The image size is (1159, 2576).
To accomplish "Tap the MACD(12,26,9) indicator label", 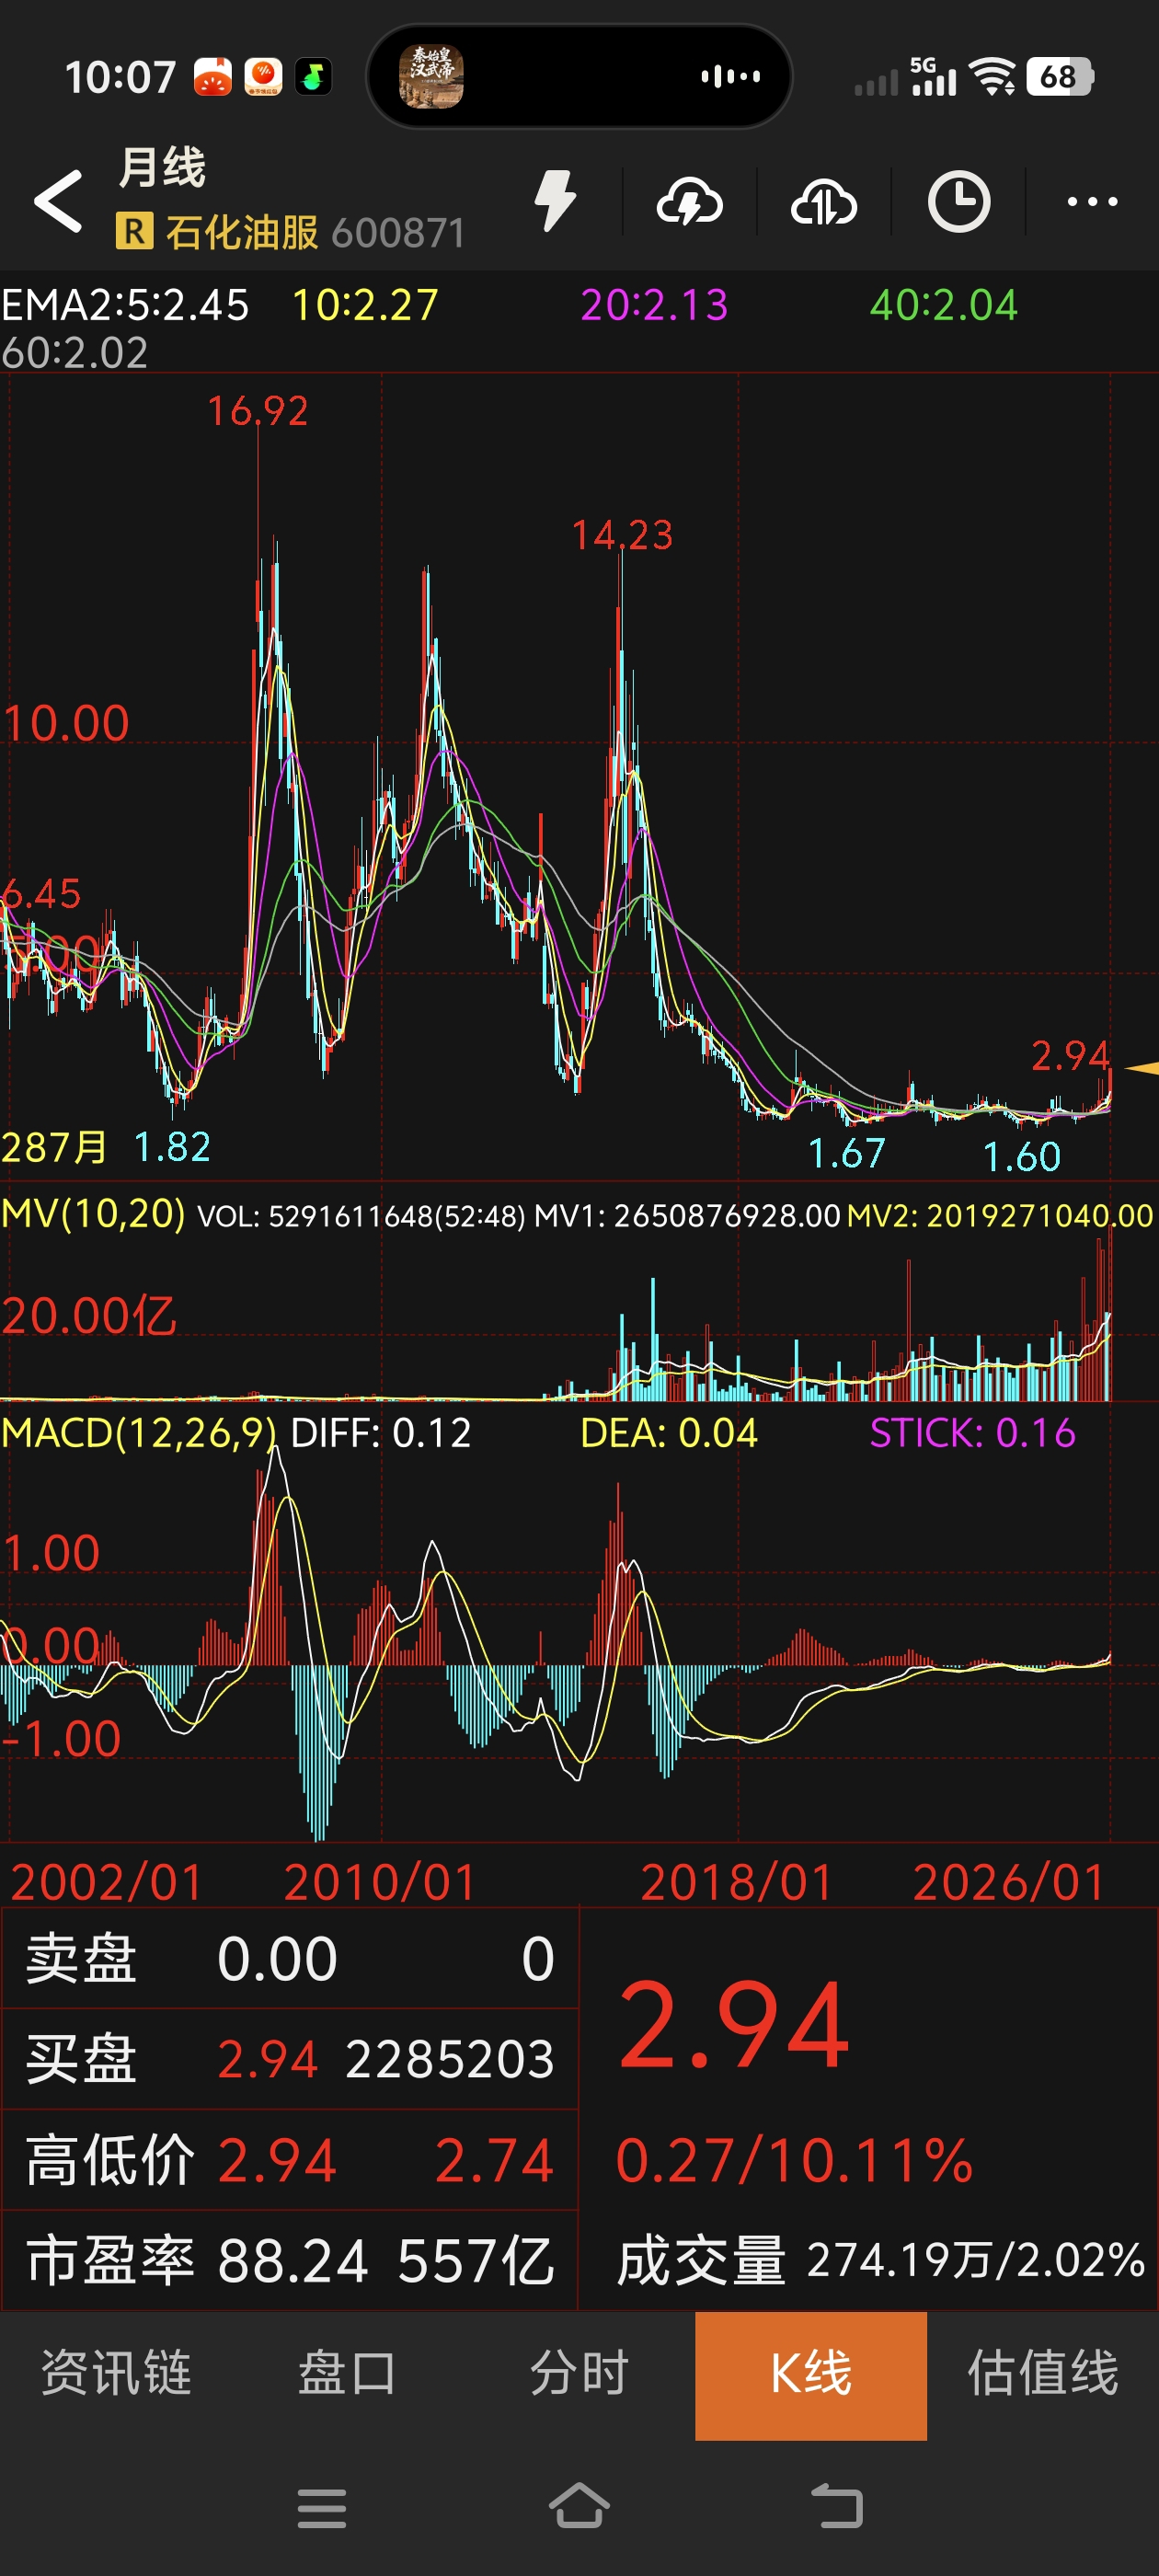I will click(138, 1433).
